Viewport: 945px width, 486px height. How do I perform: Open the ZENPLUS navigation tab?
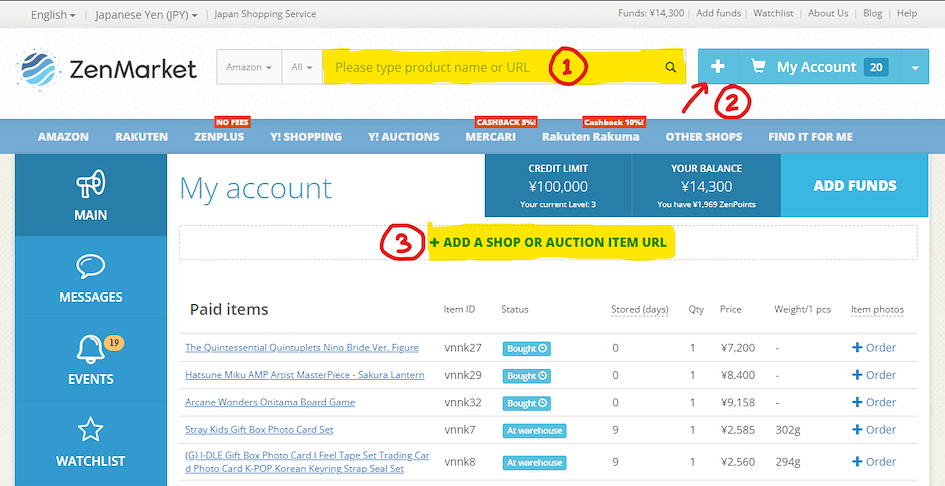pos(219,137)
